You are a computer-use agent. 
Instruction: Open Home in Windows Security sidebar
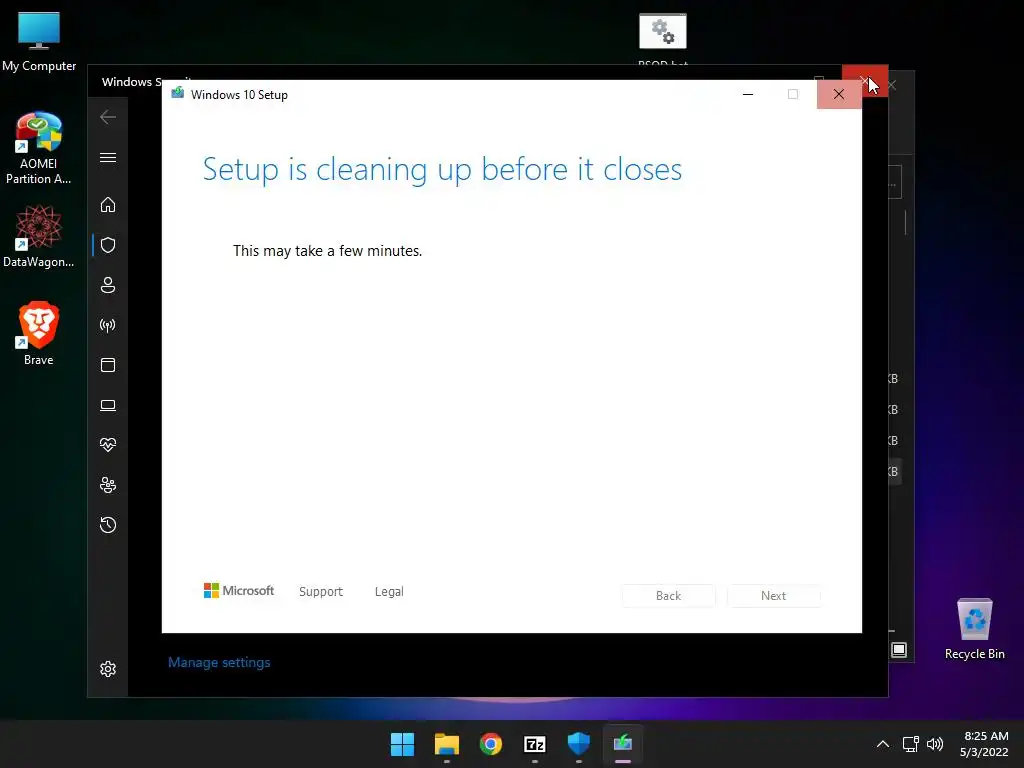[x=108, y=205]
